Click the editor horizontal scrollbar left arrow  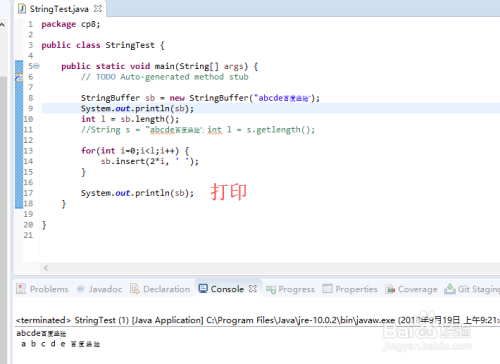coord(46,268)
